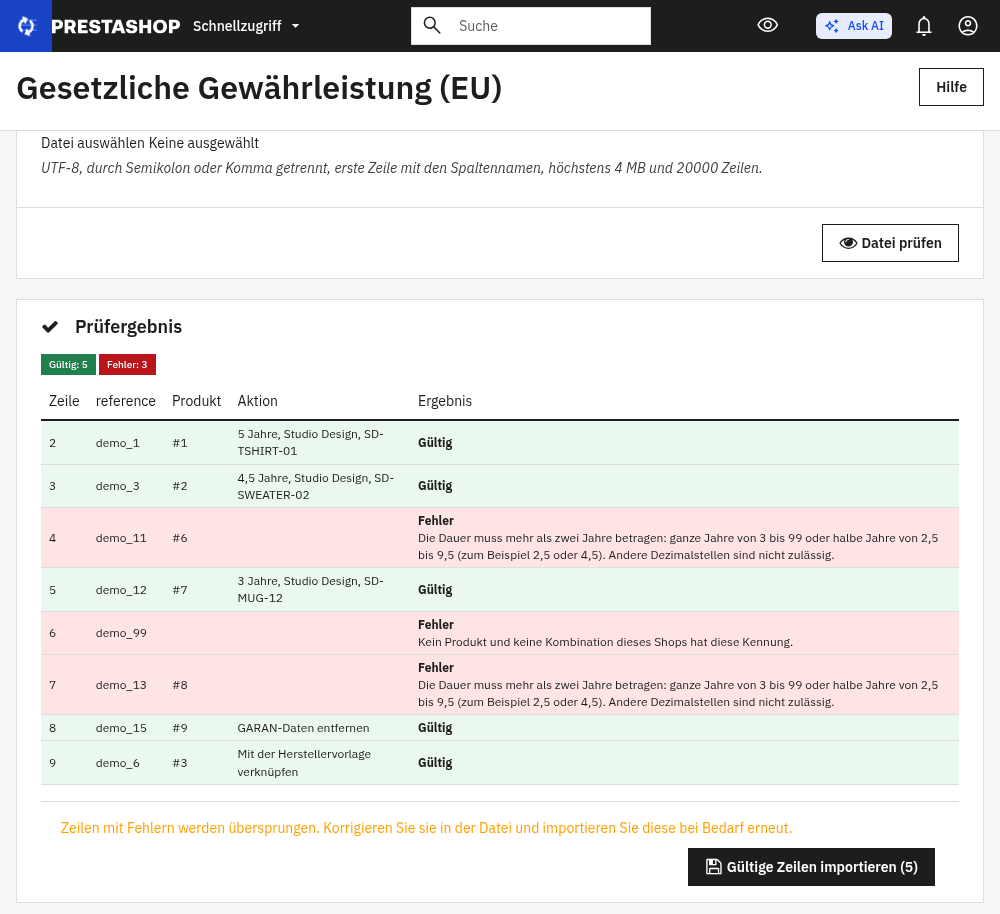Click the Aktion column header
This screenshot has width=1000, height=914.
258,401
